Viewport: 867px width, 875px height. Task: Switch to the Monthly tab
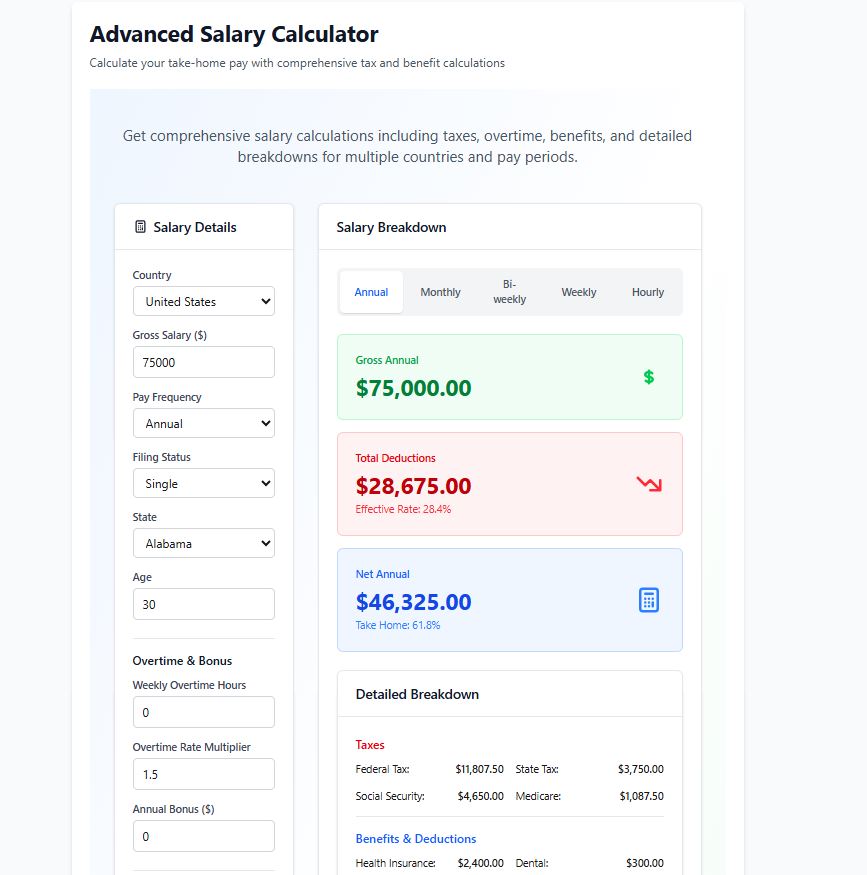[x=440, y=292]
